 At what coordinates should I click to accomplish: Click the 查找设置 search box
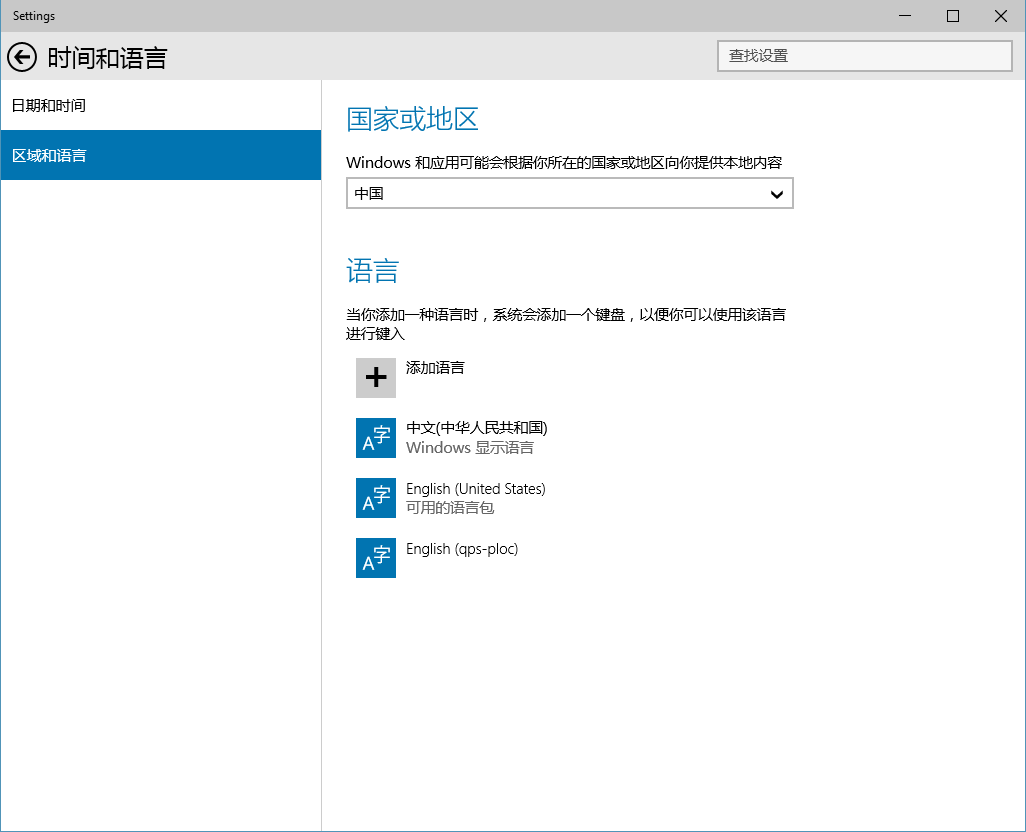(864, 56)
